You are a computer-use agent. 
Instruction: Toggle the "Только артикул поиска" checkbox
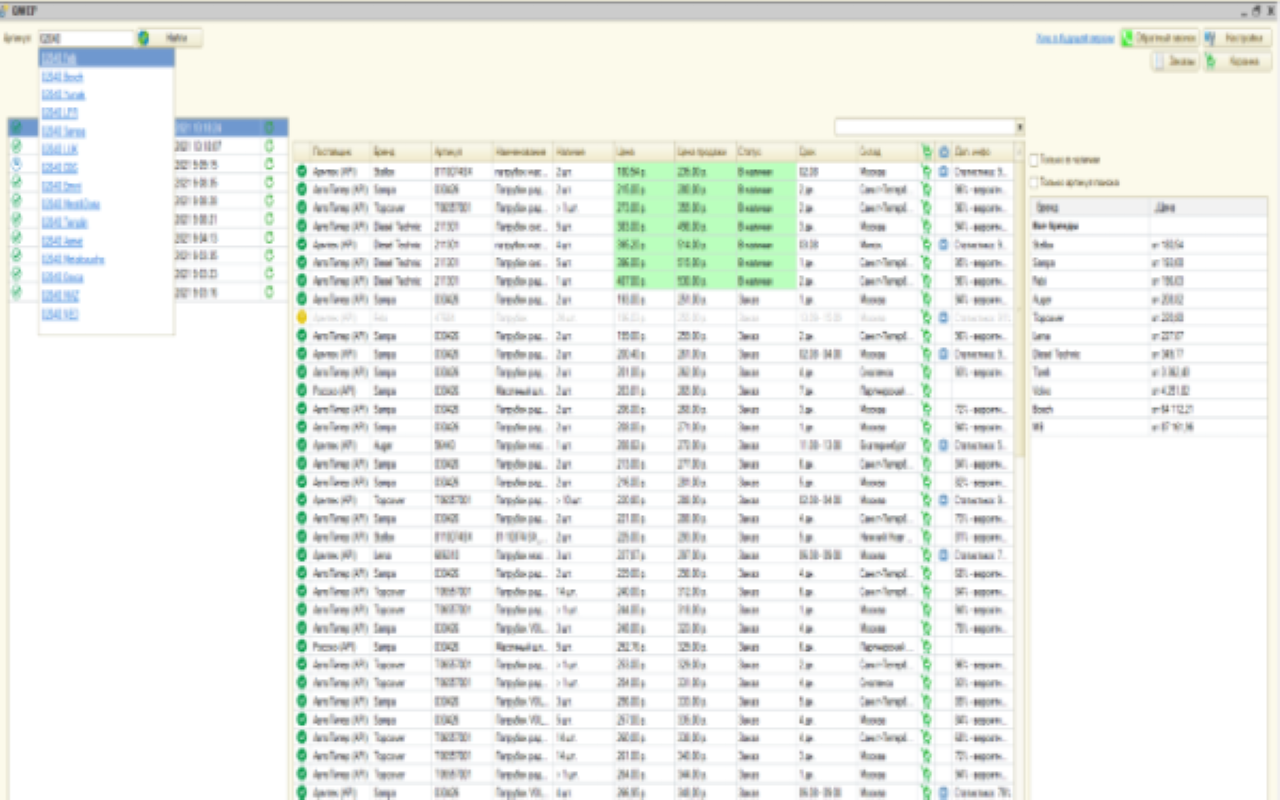click(1034, 183)
